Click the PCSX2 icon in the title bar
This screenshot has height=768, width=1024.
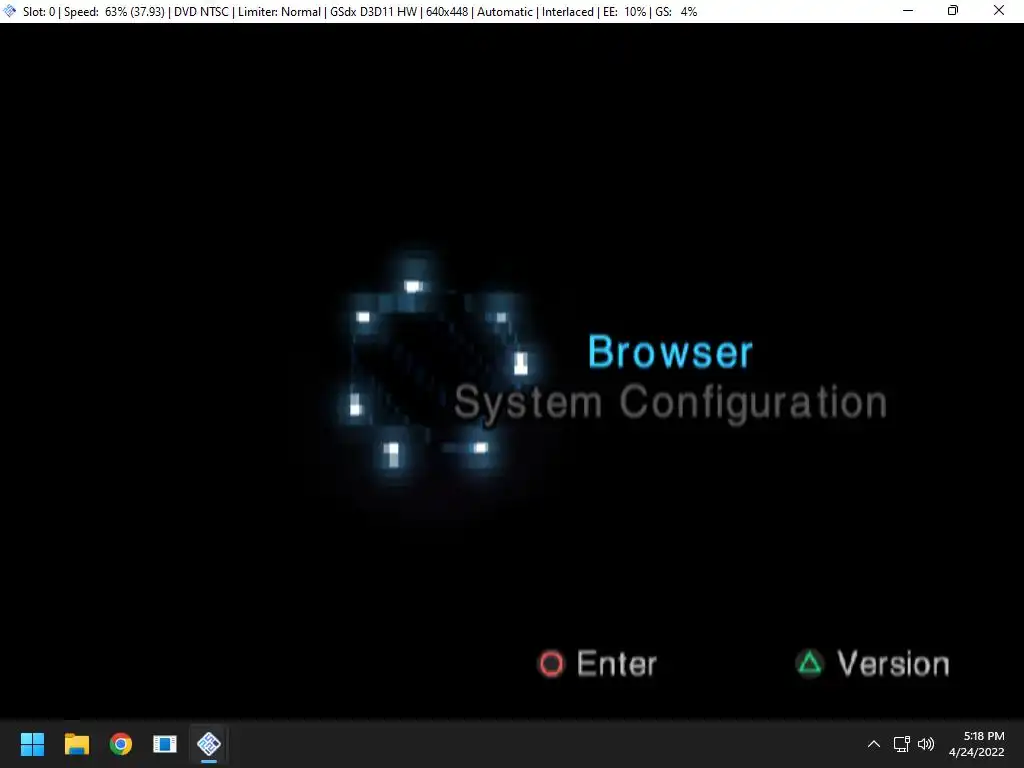coord(10,11)
